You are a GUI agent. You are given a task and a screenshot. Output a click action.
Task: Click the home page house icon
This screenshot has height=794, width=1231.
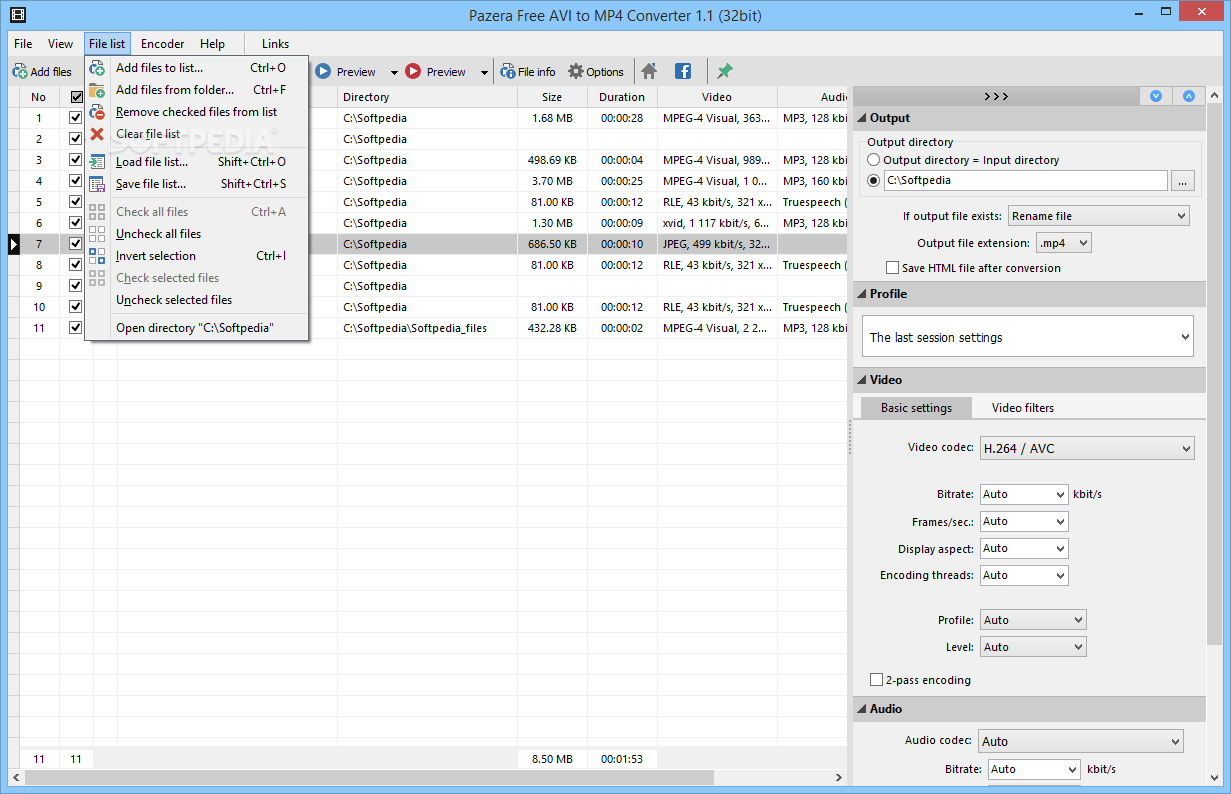(x=649, y=71)
